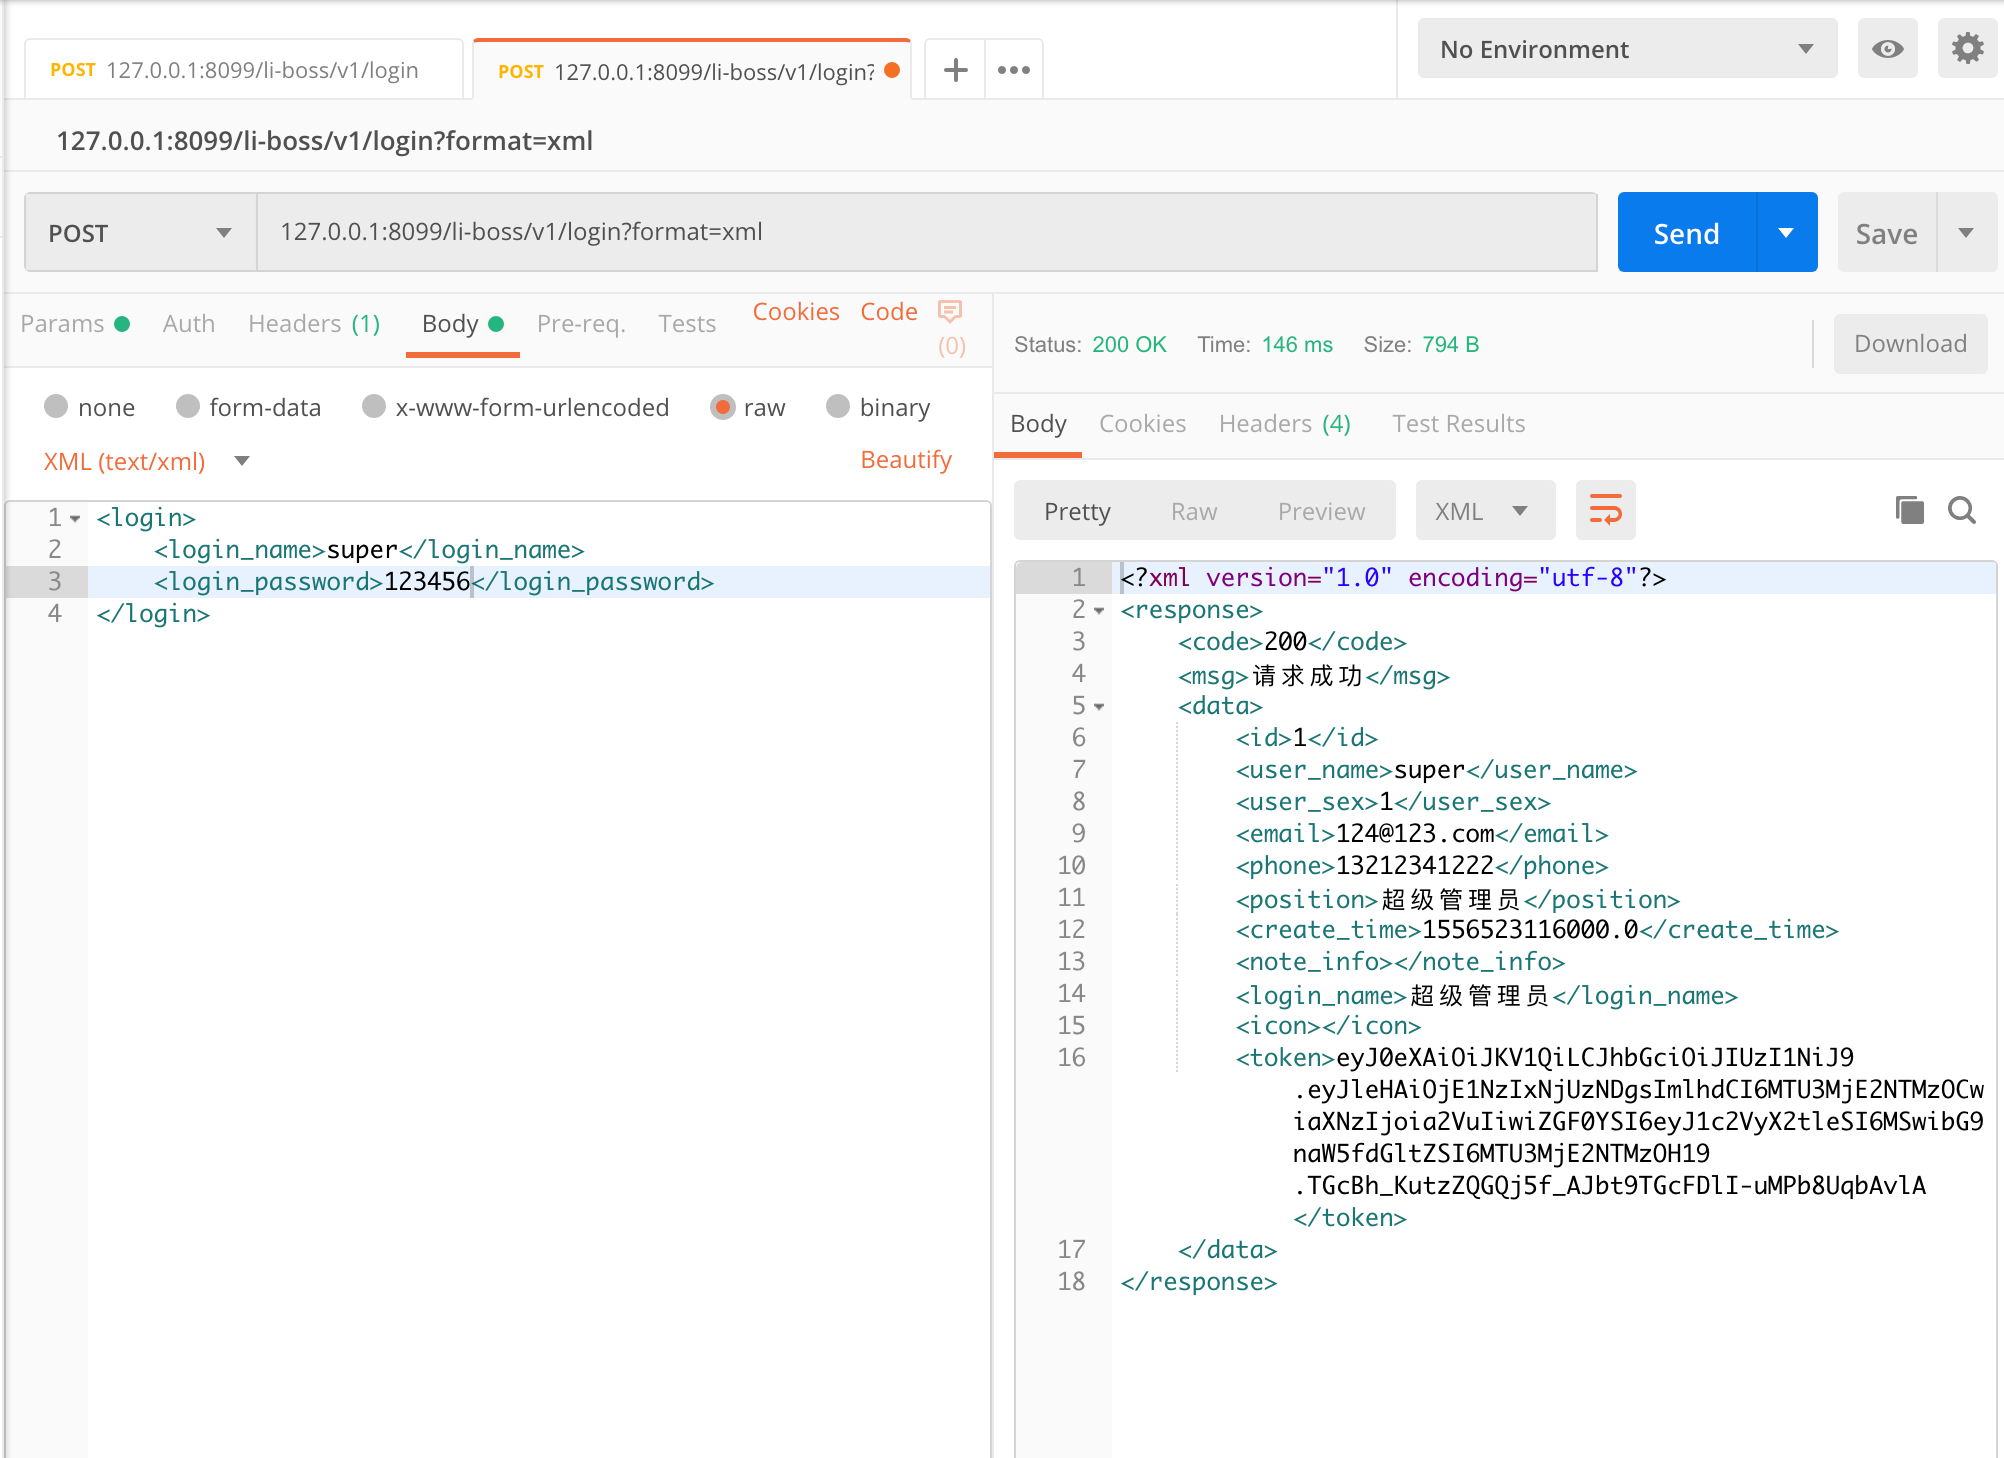Open the POST method dropdown
The width and height of the screenshot is (2004, 1458).
pos(140,233)
